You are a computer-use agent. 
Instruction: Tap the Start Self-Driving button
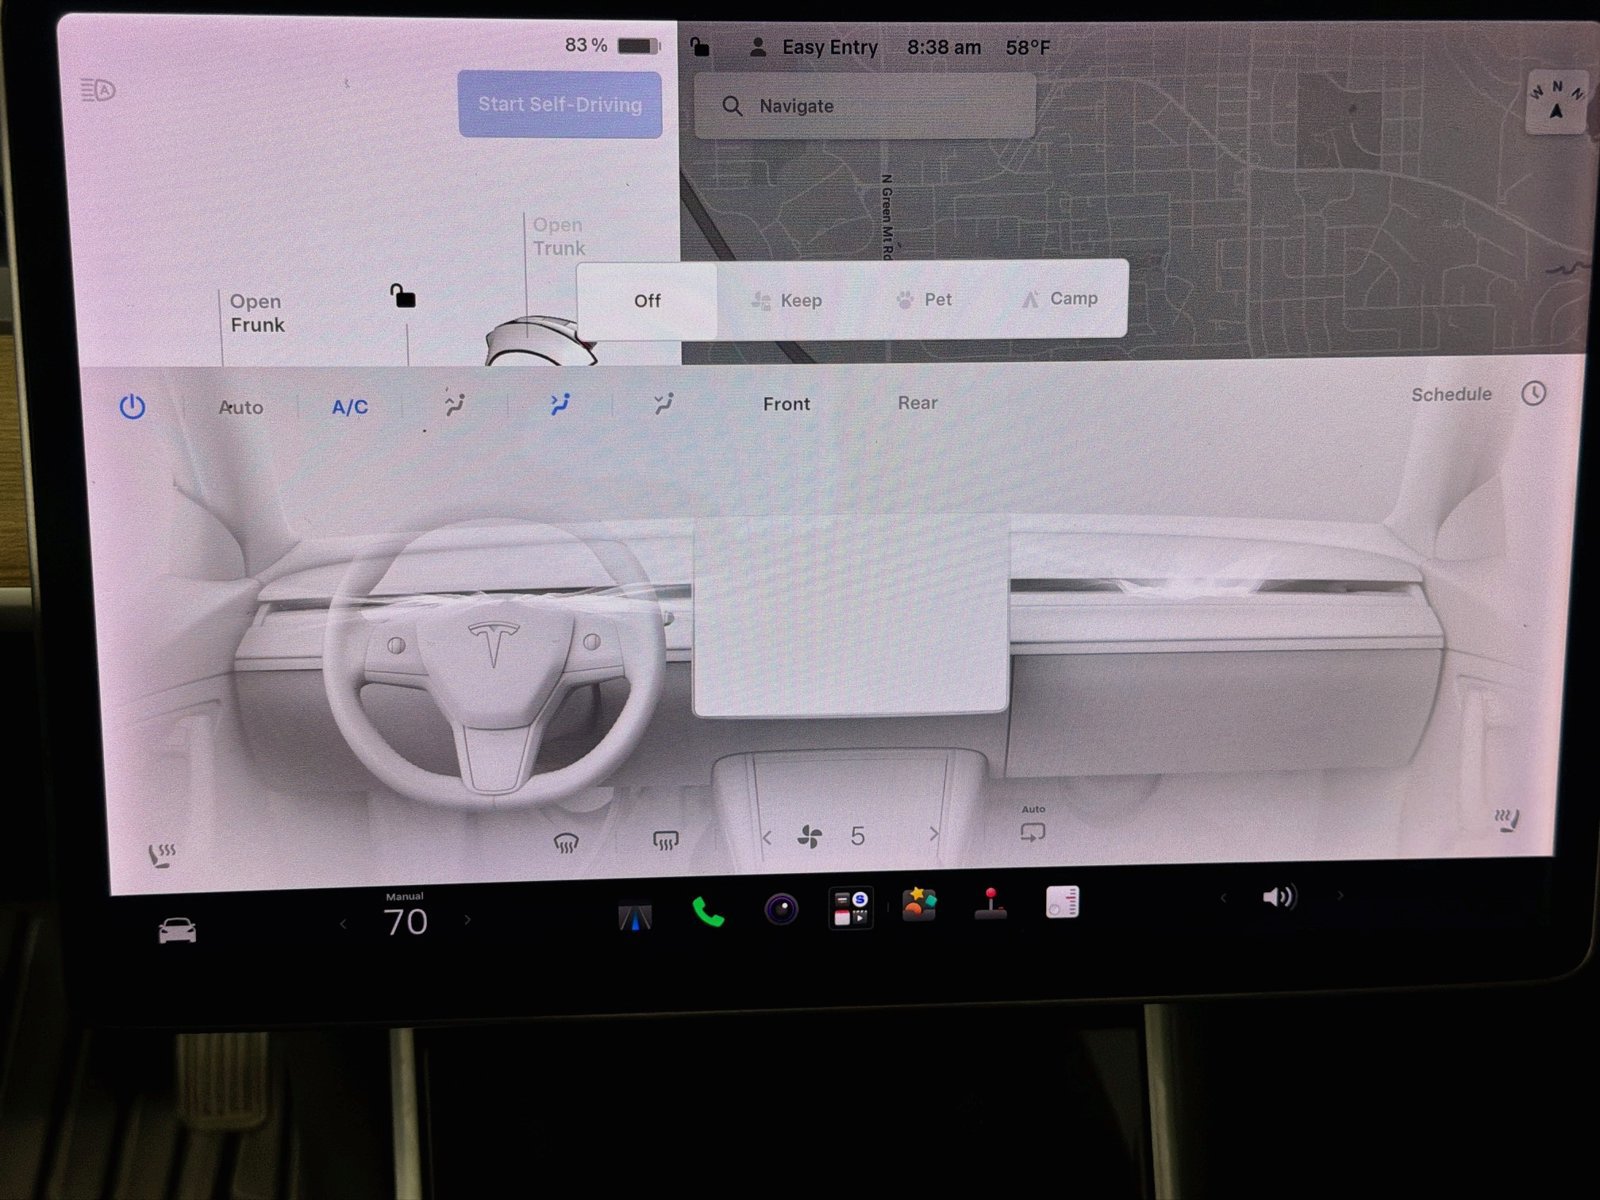click(x=560, y=104)
